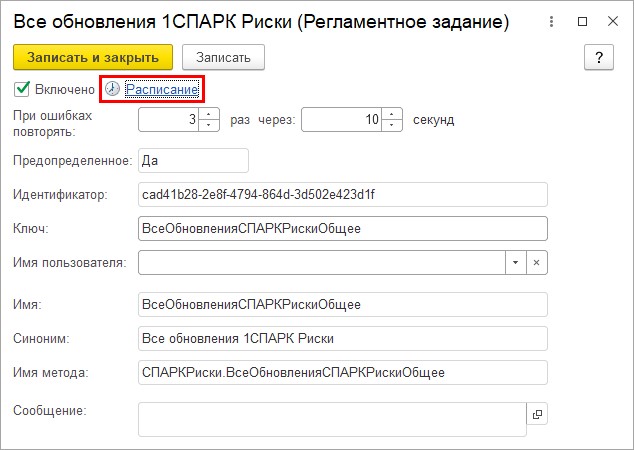Open the Расписание link
Image resolution: width=634 pixels, height=450 pixels.
(x=162, y=89)
